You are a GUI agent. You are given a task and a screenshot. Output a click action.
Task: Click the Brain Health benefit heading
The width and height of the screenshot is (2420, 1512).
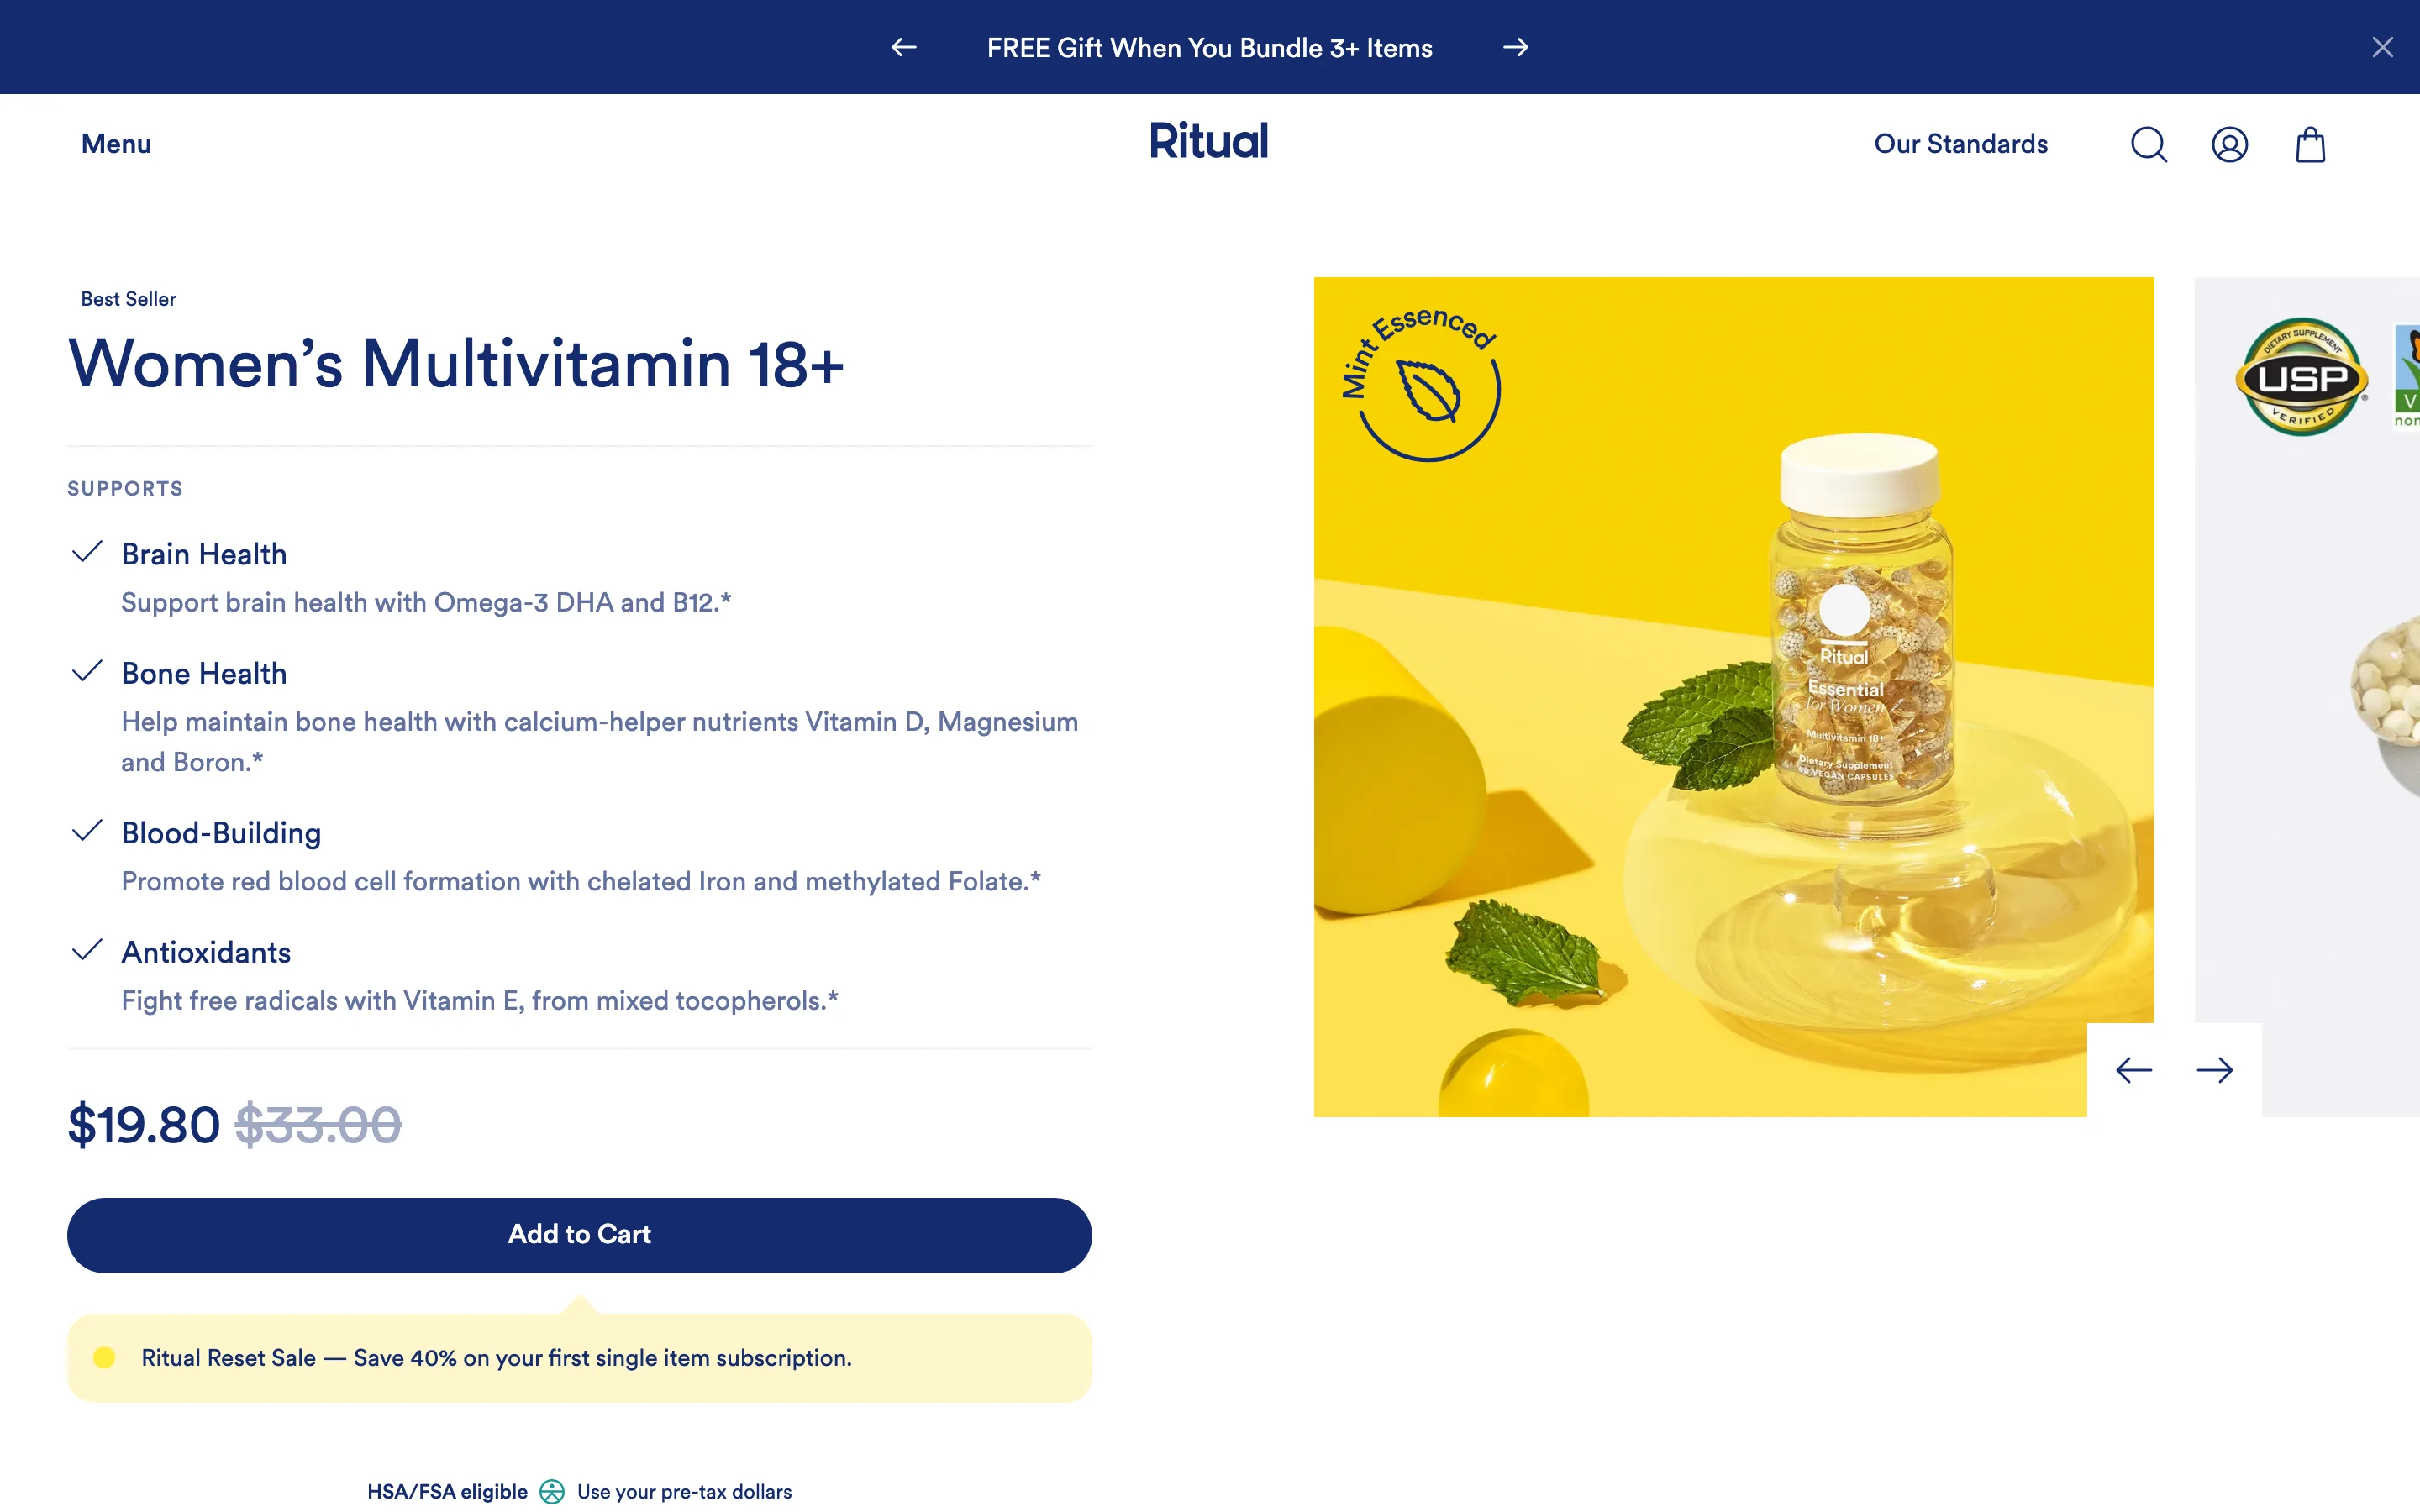[204, 554]
